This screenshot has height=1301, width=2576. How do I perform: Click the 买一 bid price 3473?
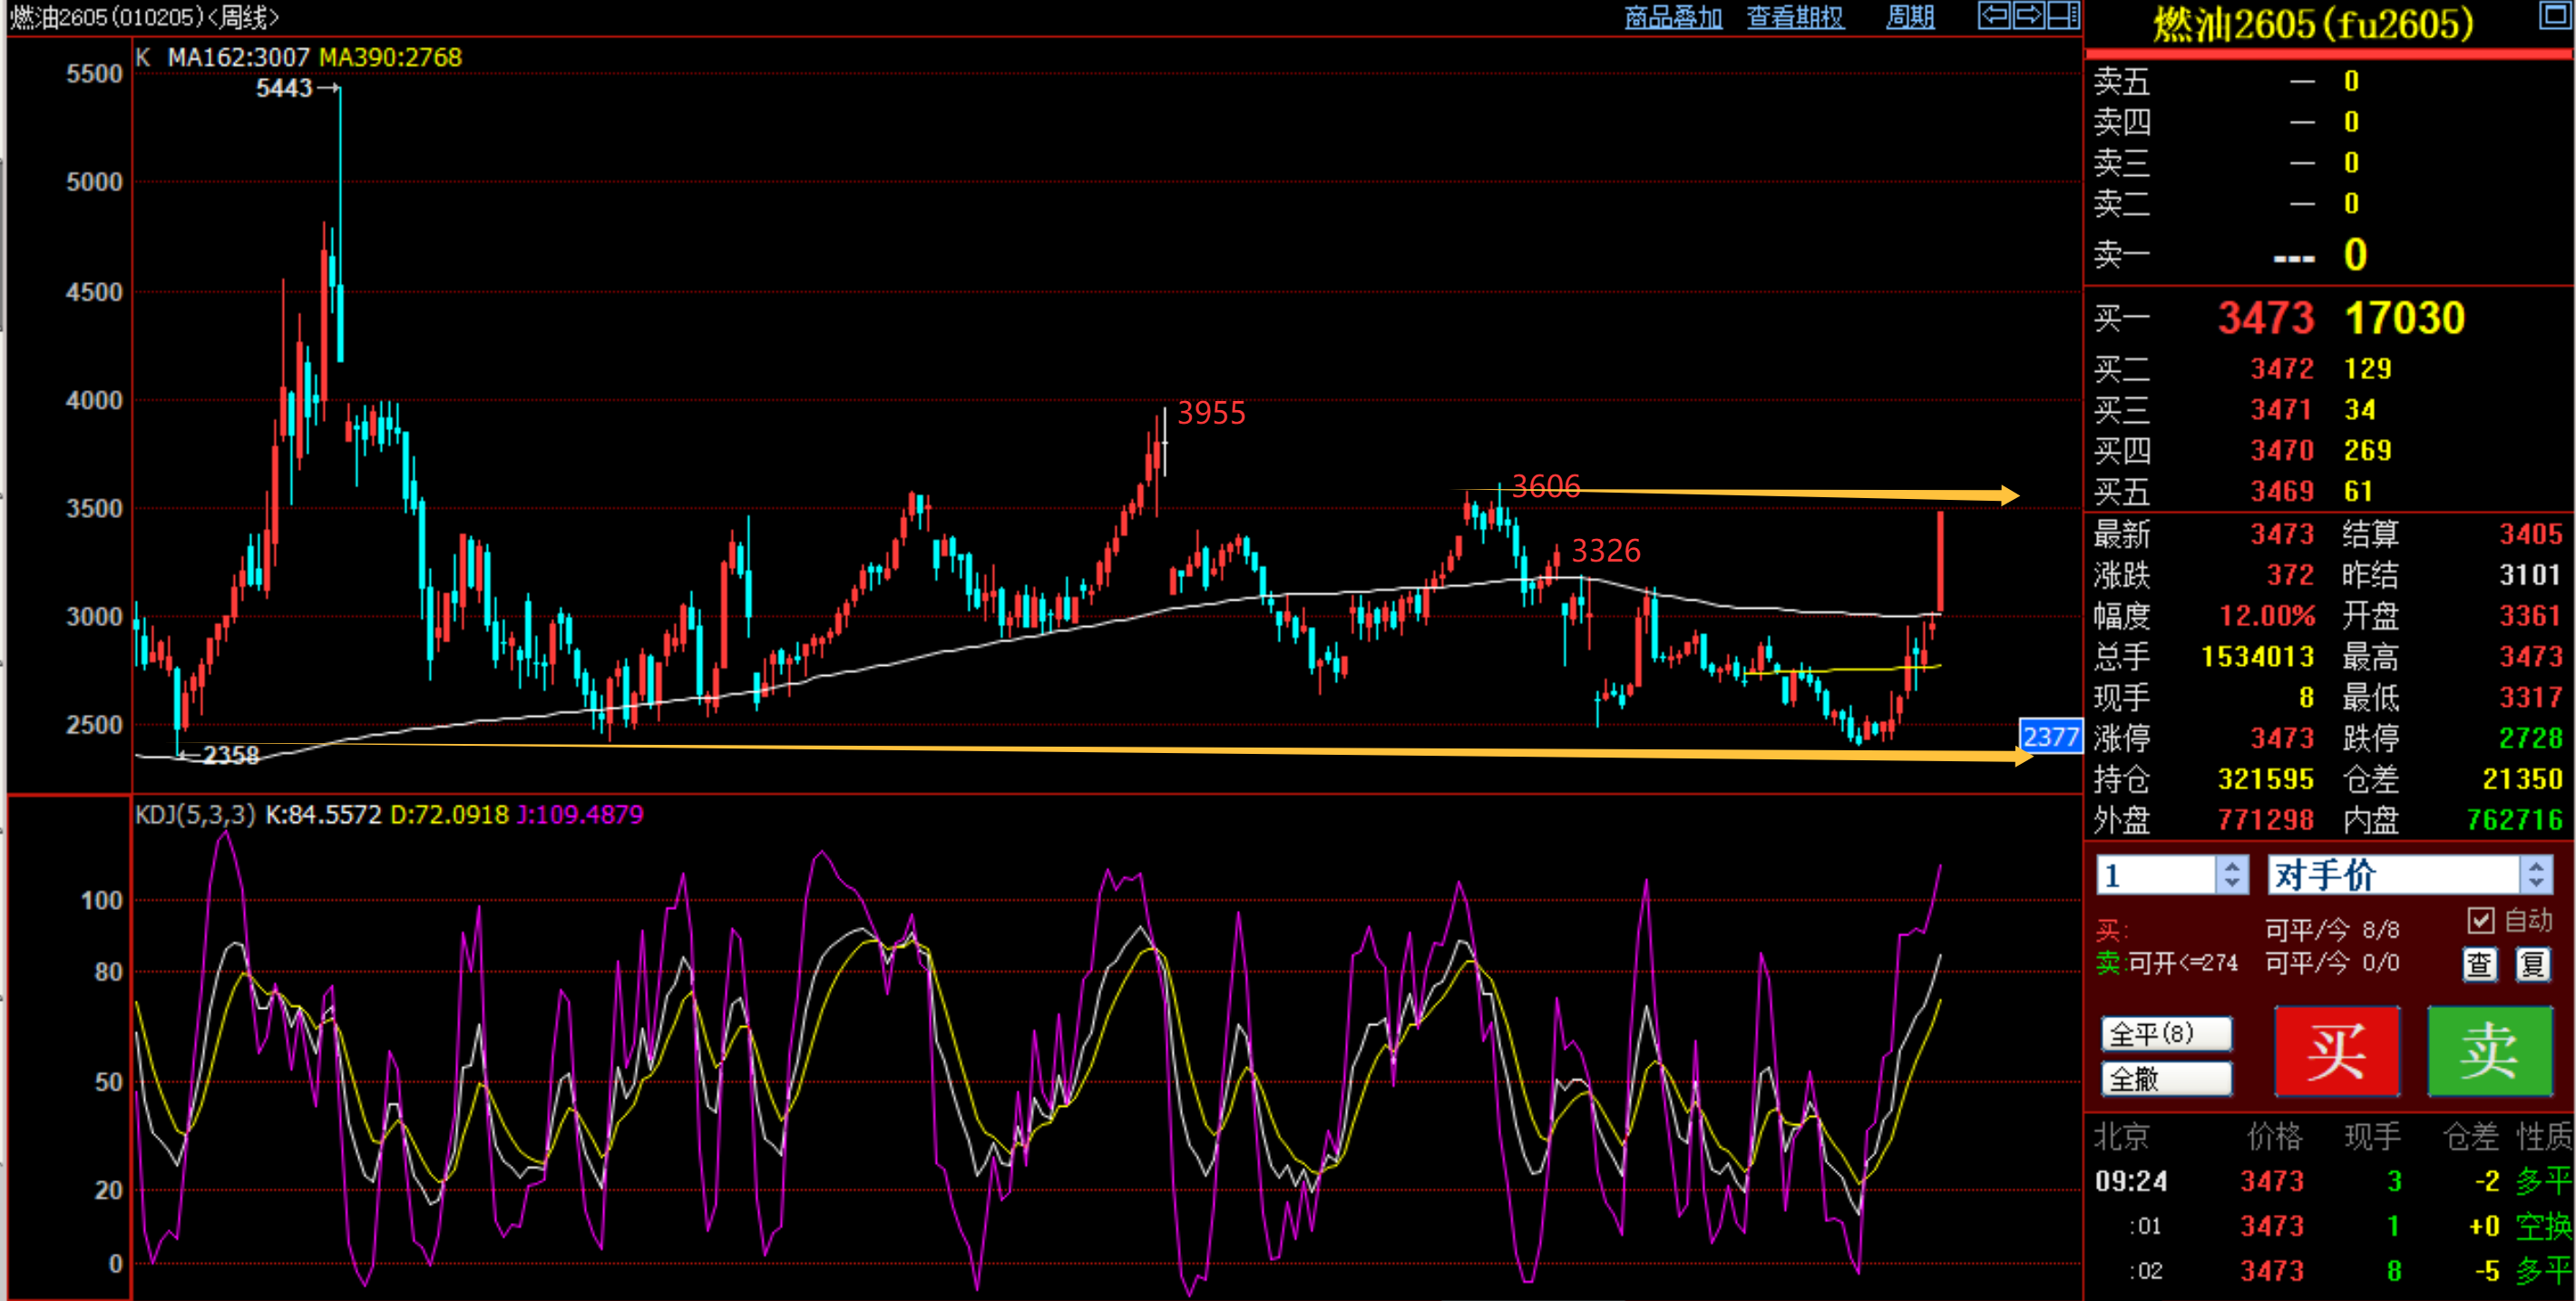click(2265, 318)
